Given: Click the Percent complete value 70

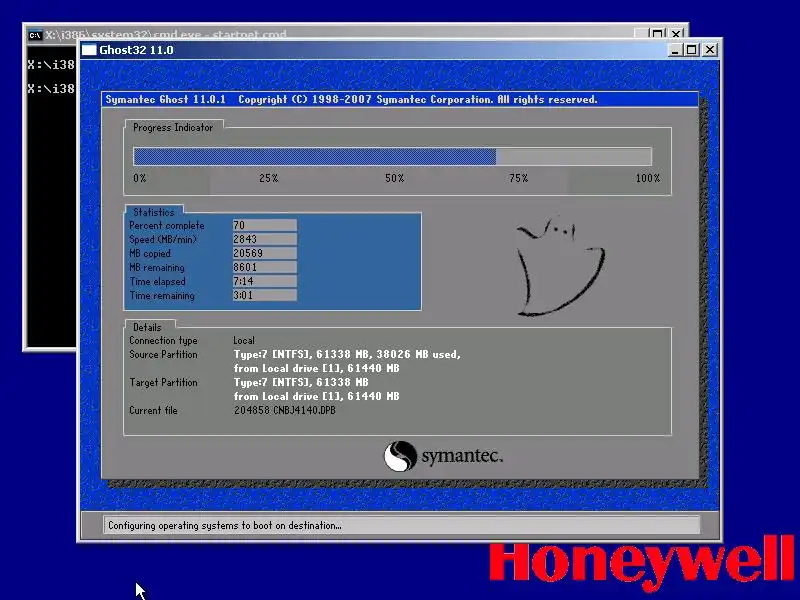Looking at the screenshot, I should (264, 226).
